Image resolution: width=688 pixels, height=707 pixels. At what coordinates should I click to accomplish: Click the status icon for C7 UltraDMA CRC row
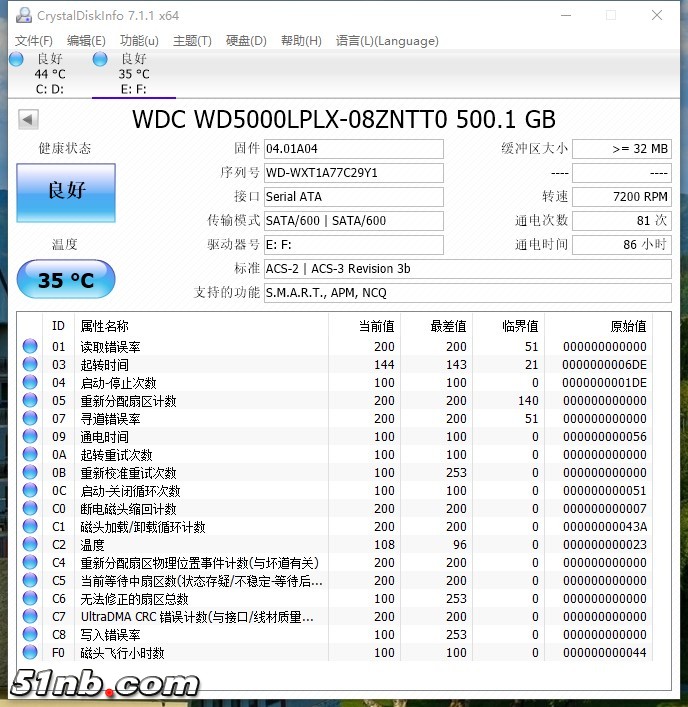click(x=30, y=617)
